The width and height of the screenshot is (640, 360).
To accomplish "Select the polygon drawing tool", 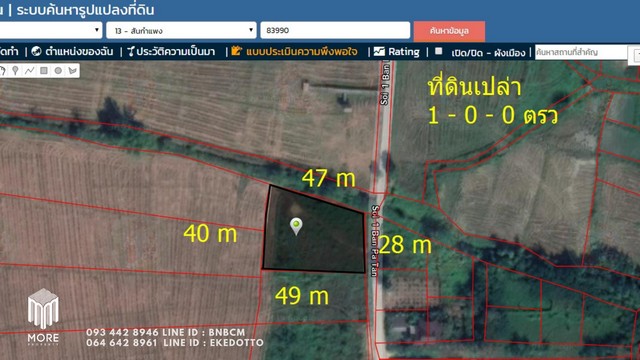I will (x=72, y=71).
